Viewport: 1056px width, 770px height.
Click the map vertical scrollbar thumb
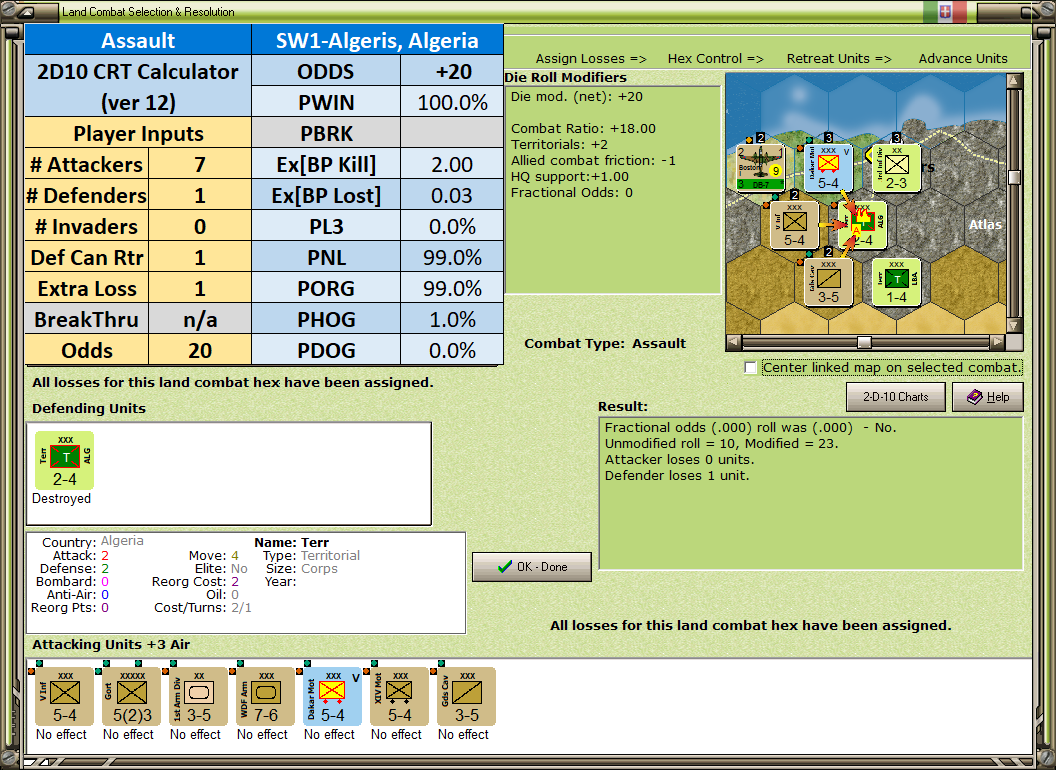[x=1014, y=177]
